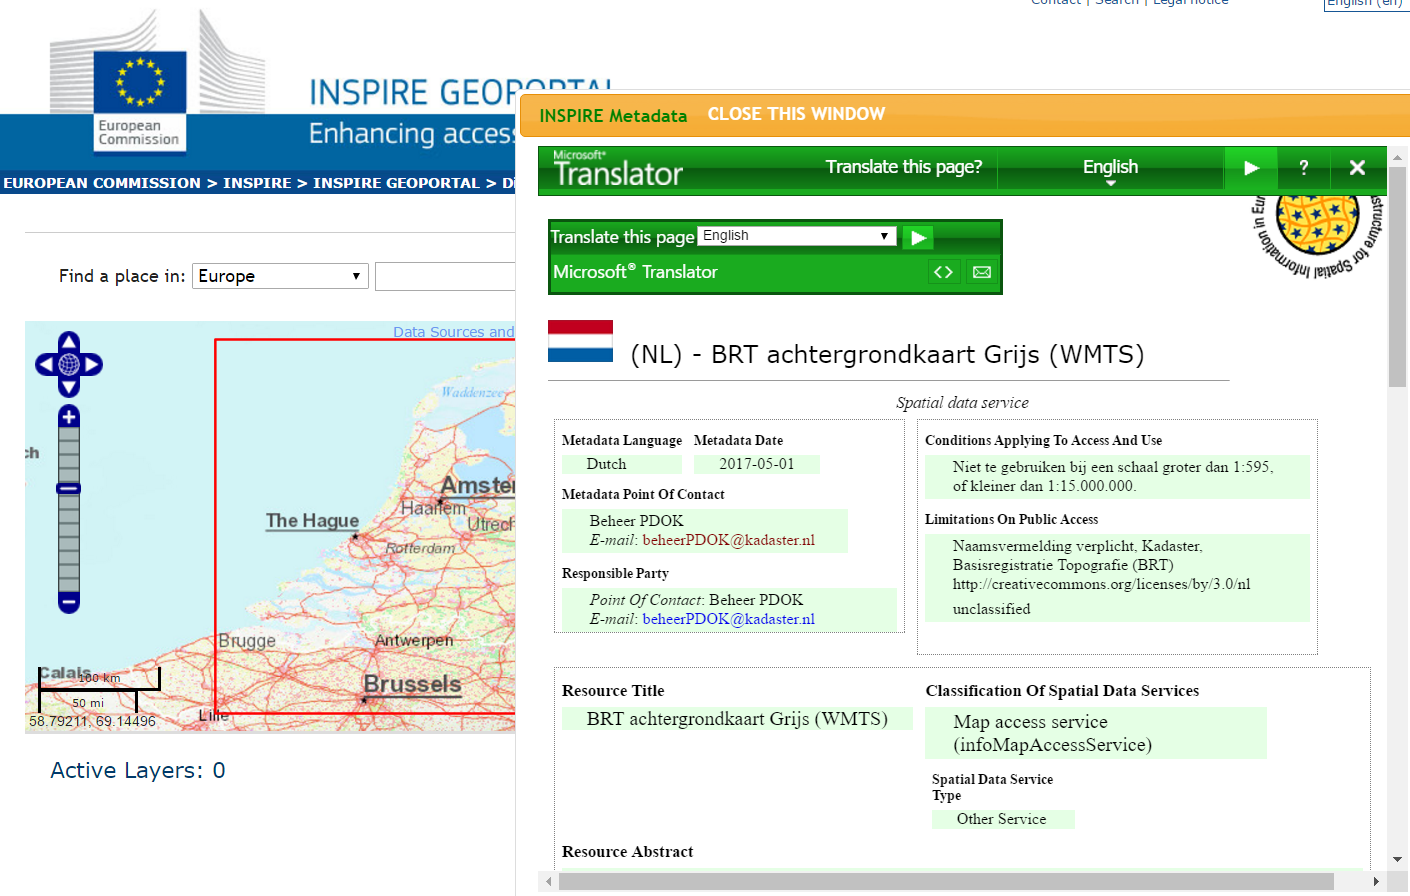Zoom in the map with the plus button
Viewport: 1410px width, 896px height.
pyautogui.click(x=69, y=416)
